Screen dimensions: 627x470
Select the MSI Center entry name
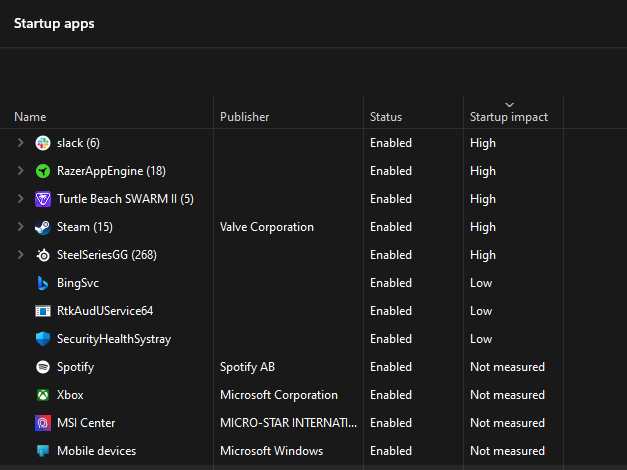pos(86,423)
